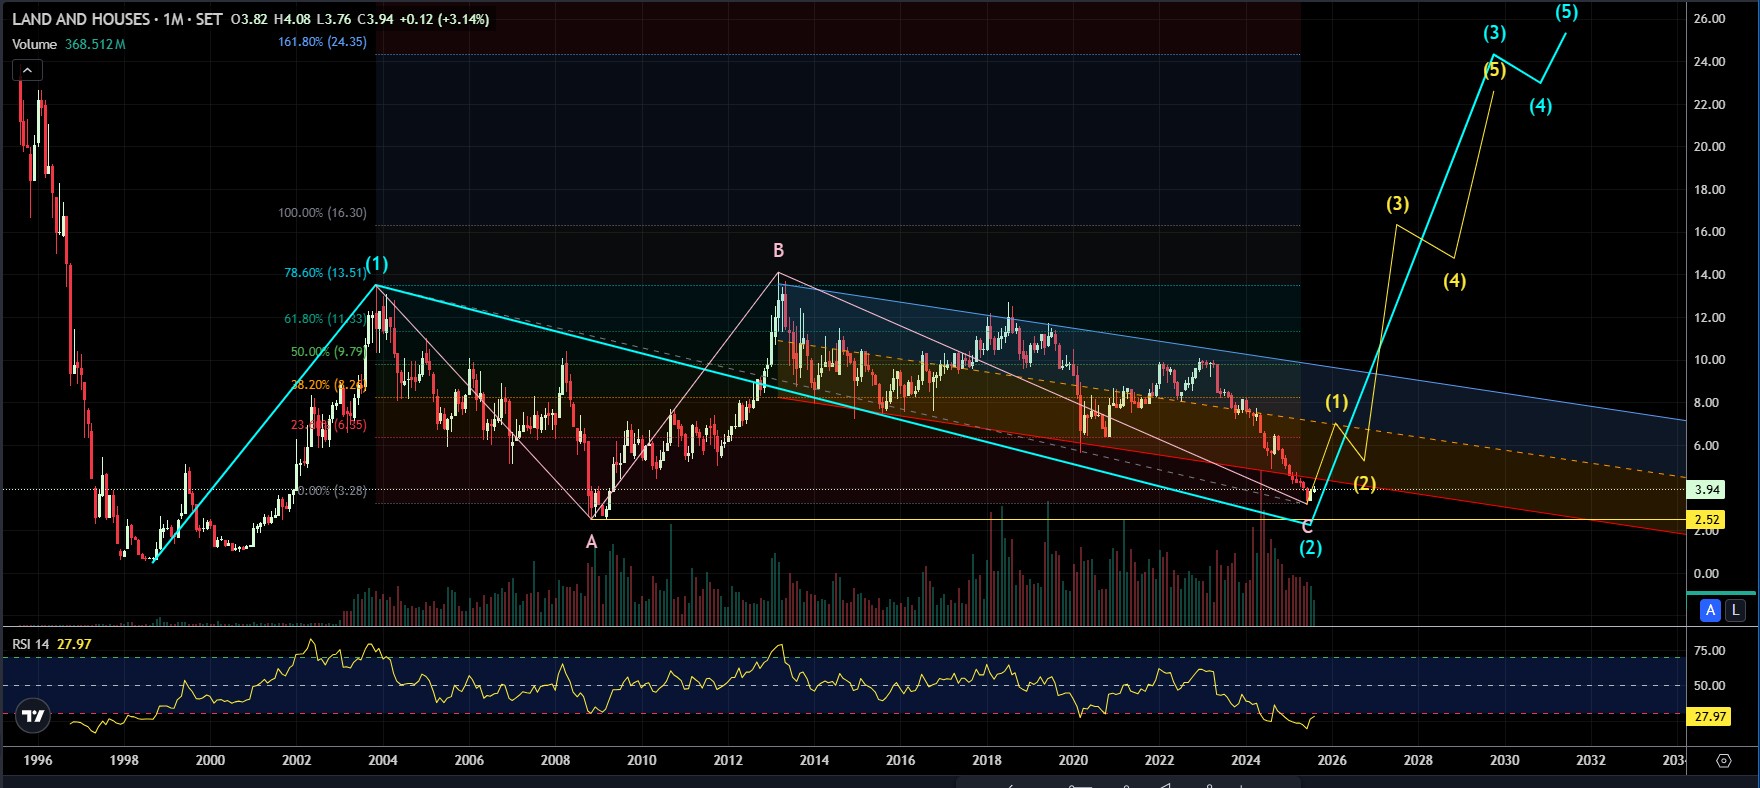Click the 50.00 level on RSI axis

click(x=1709, y=686)
